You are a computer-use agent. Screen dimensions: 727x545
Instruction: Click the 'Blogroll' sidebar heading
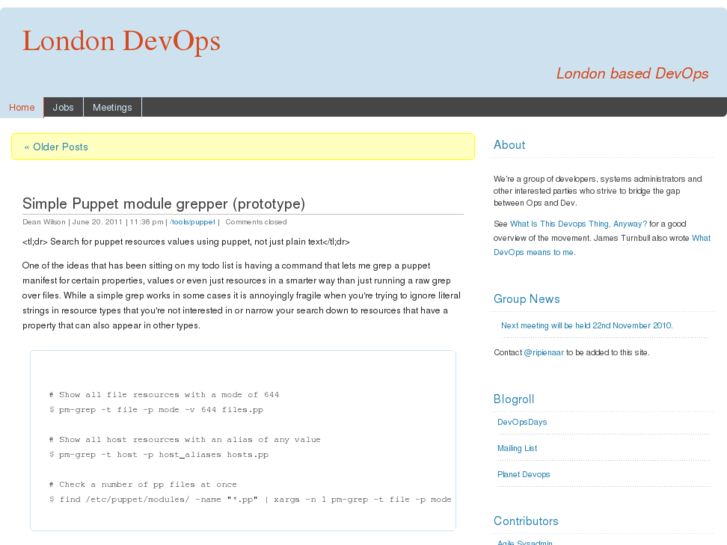point(514,399)
